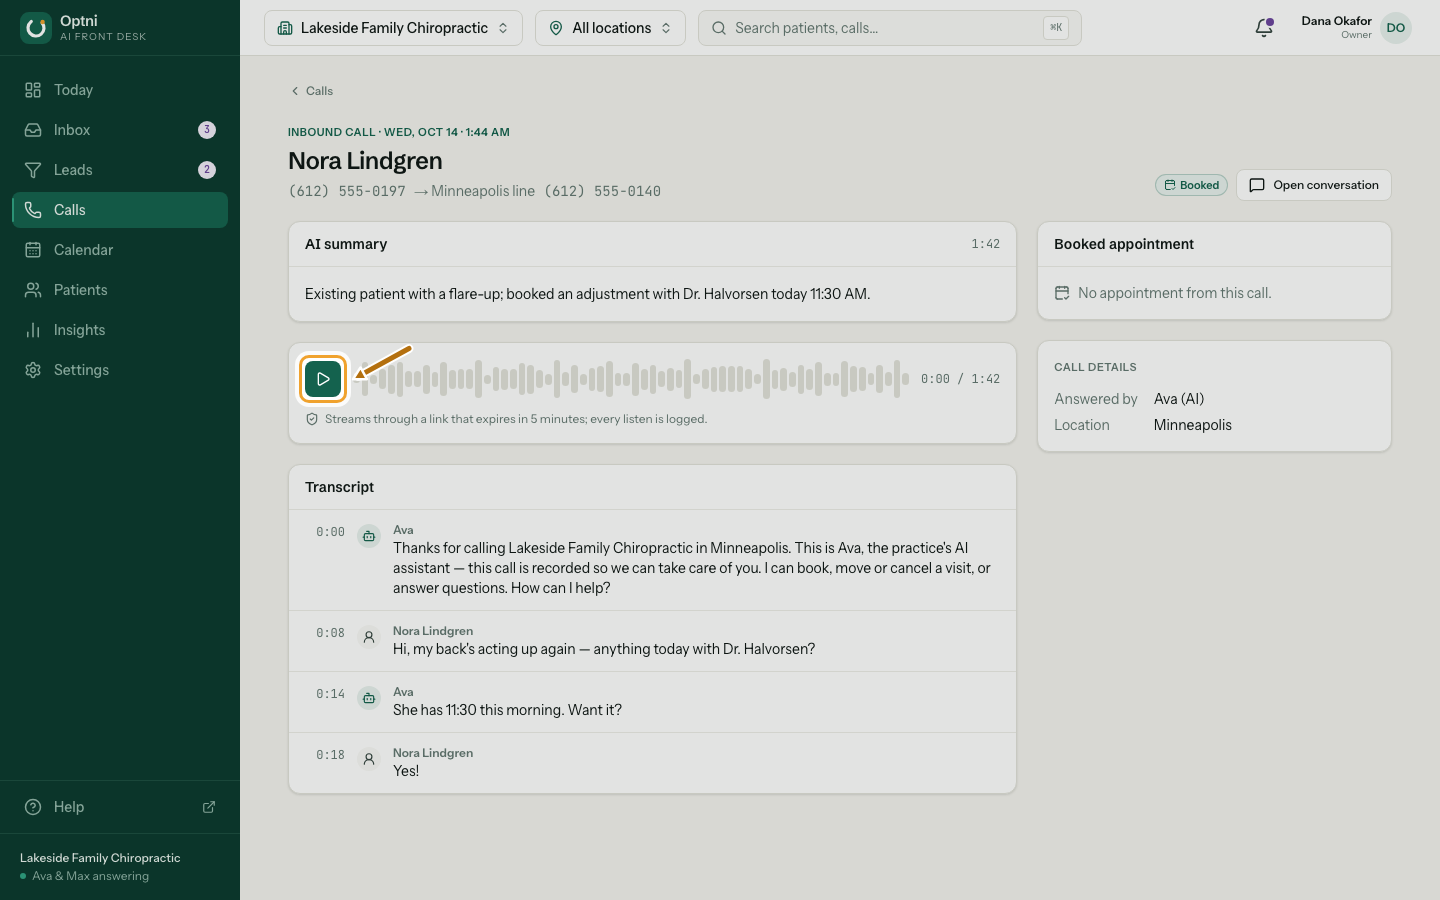Open the Calendar view
Viewport: 1440px width, 900px height.
pos(120,250)
